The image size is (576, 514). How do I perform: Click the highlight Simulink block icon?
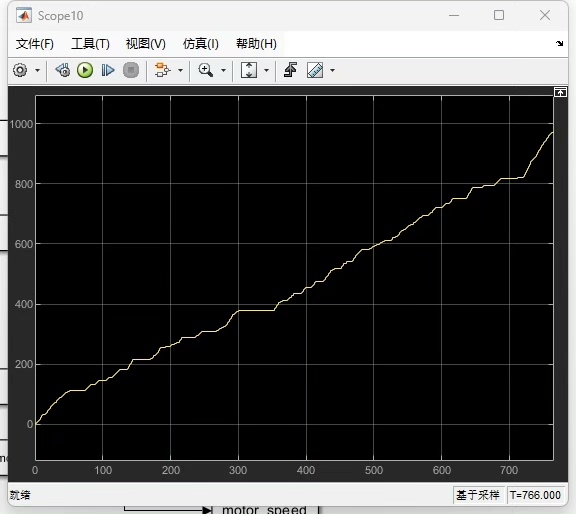click(162, 70)
